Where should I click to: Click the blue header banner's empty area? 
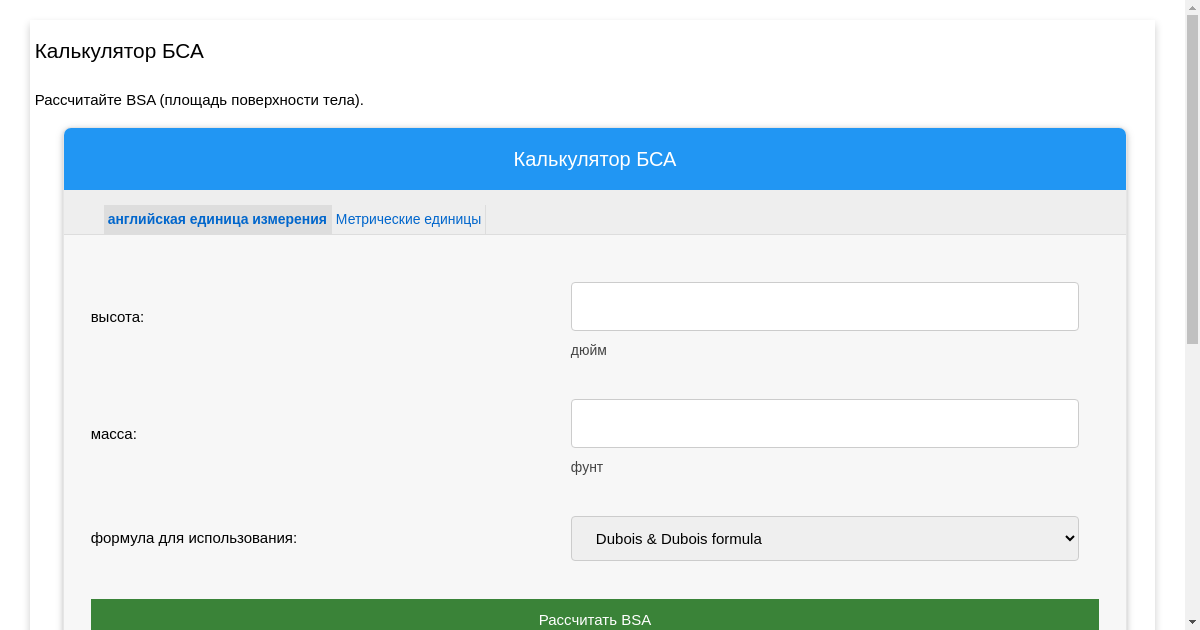[x=900, y=159]
